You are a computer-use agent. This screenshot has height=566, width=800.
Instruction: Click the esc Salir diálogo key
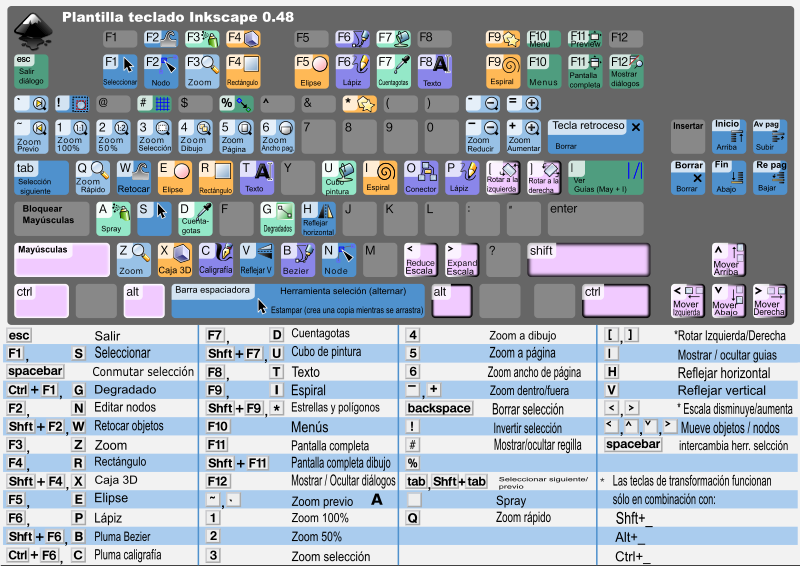pyautogui.click(x=31, y=70)
